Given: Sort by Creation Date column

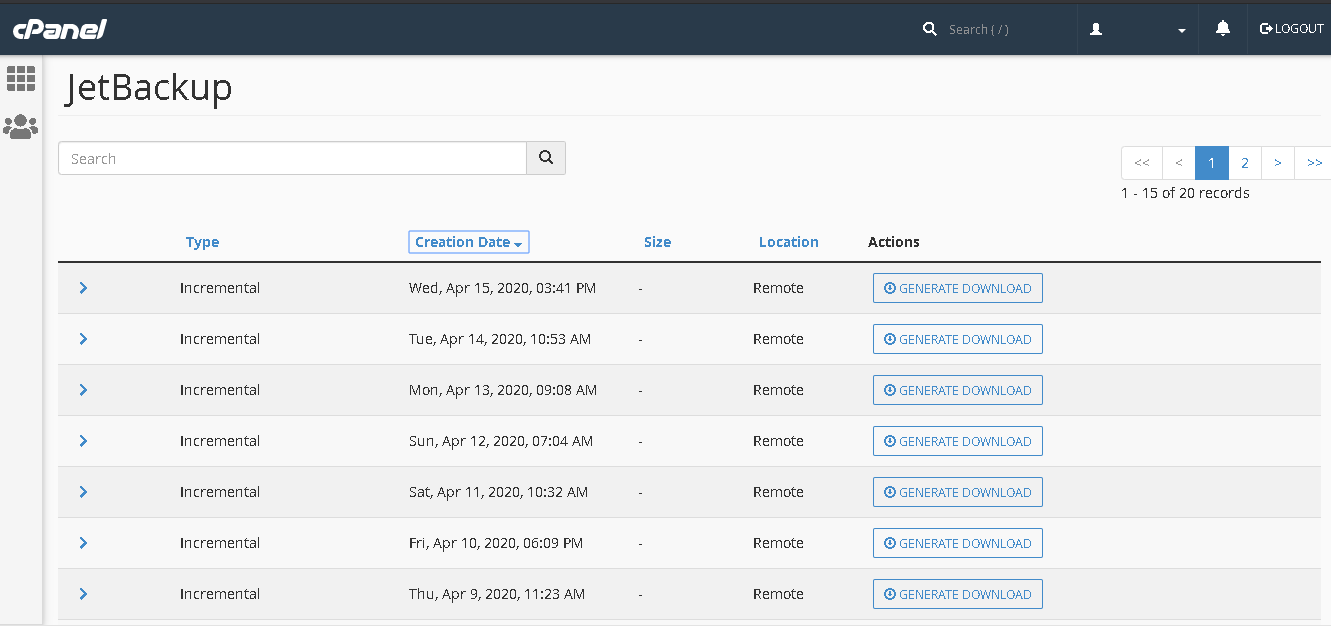Looking at the screenshot, I should [468, 242].
